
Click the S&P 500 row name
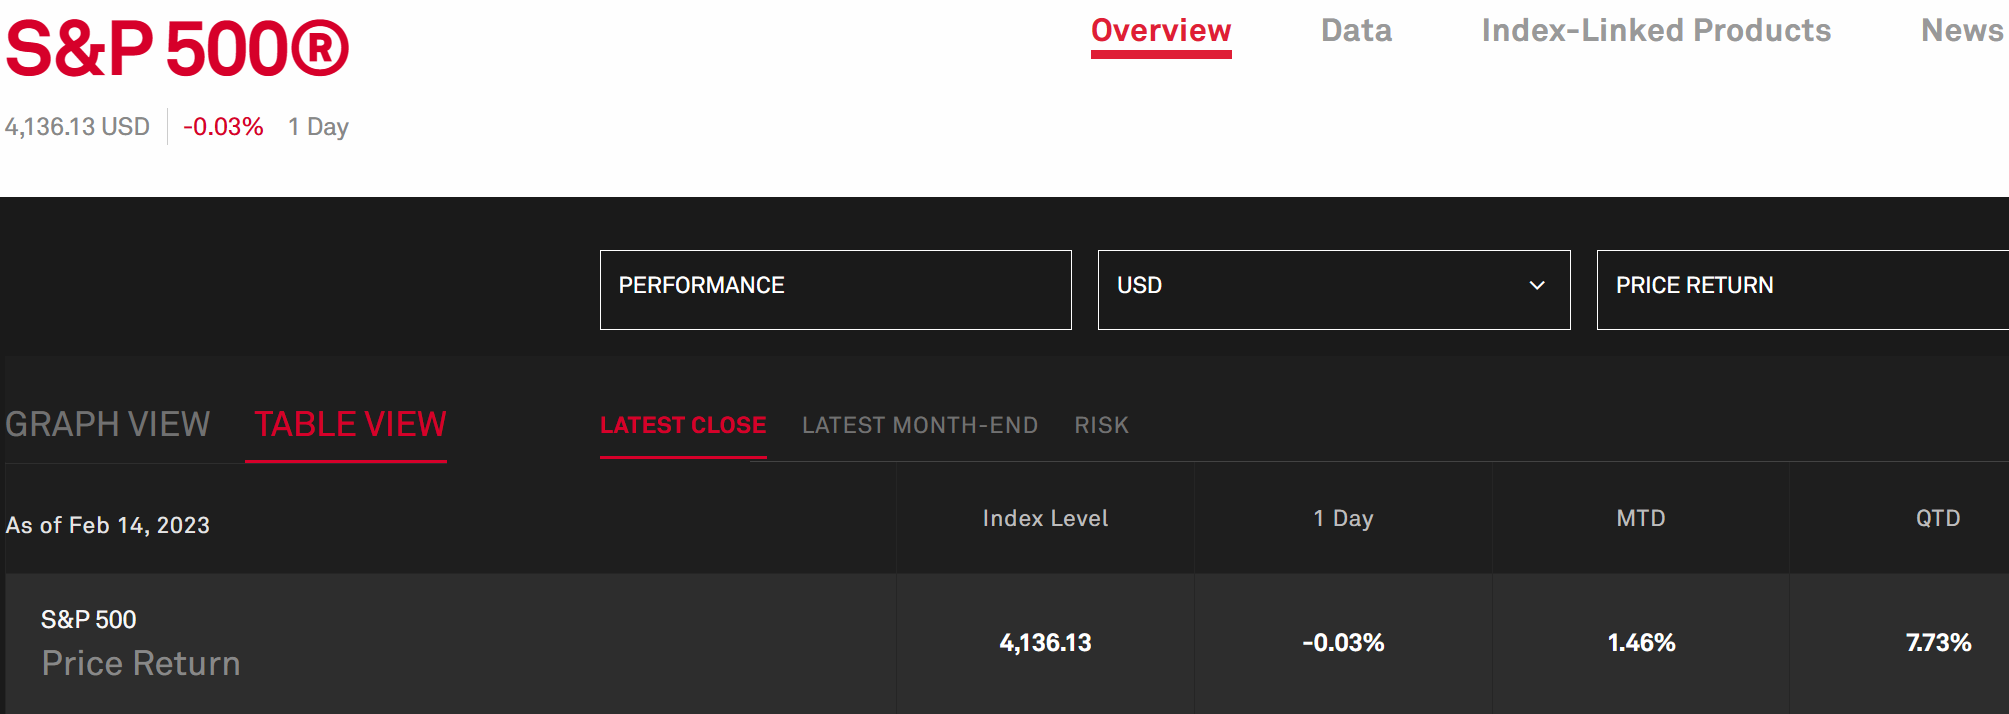click(89, 619)
